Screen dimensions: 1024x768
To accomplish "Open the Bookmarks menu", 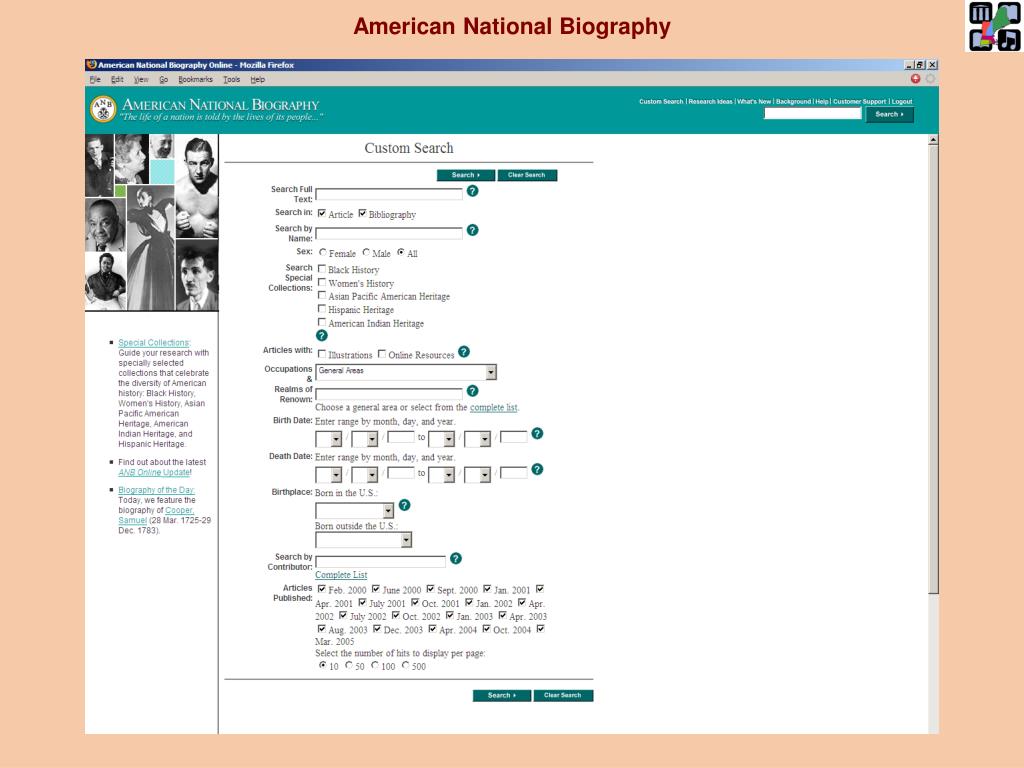I will pos(195,80).
